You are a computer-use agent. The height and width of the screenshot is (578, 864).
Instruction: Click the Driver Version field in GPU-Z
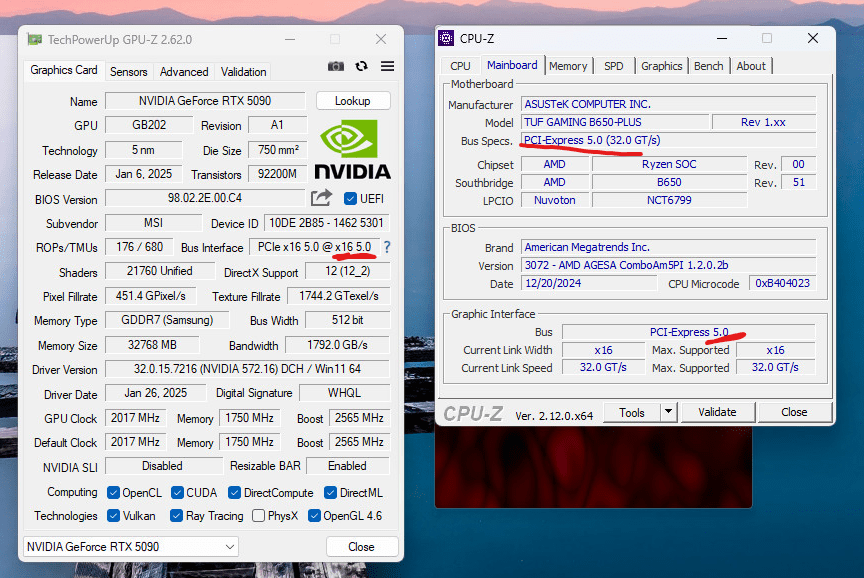[x=247, y=369]
